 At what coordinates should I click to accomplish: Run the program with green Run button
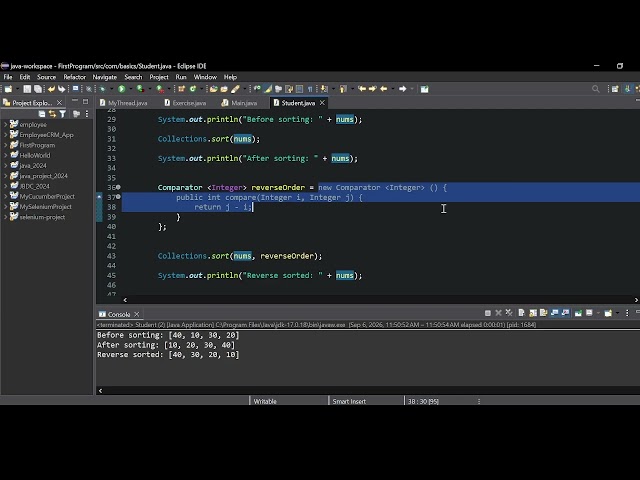[122, 89]
